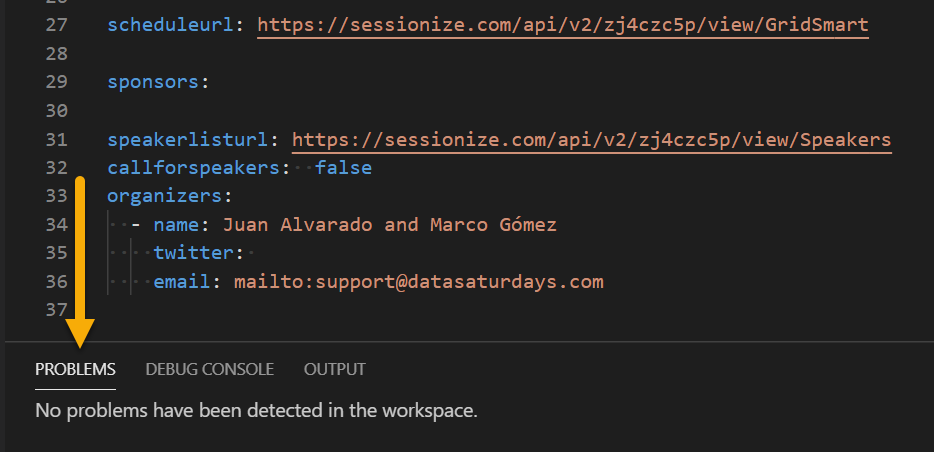Select the PROBLEMS tab
The height and width of the screenshot is (452, 934).
tap(75, 369)
